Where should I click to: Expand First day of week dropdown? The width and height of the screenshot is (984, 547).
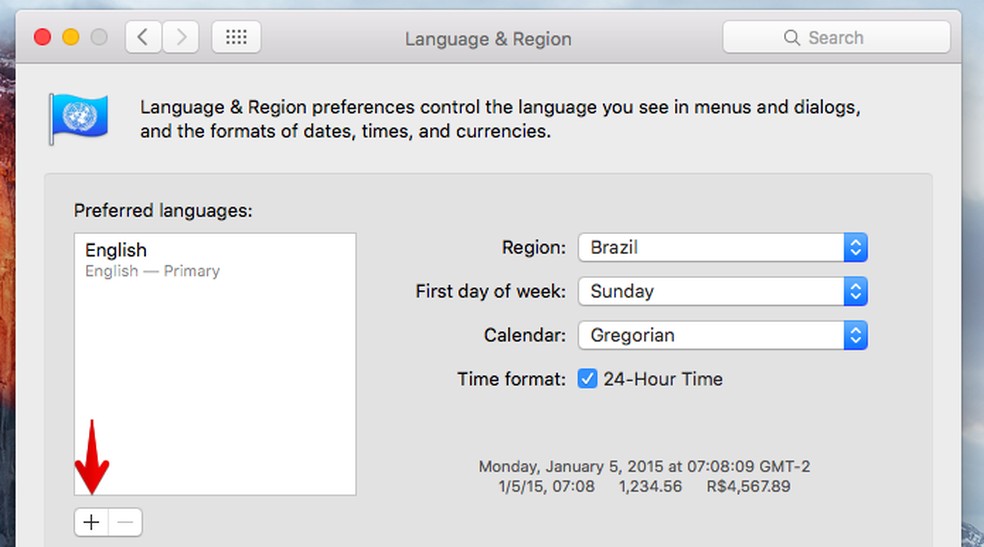(x=722, y=291)
